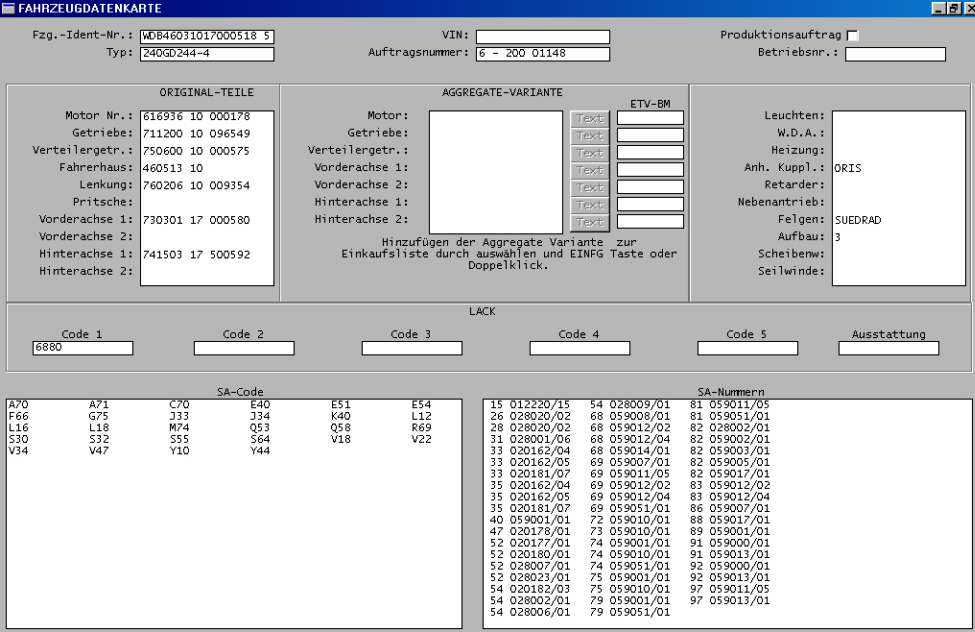This screenshot has width=975, height=632.
Task: Toggle the Produktionsauftrag checkbox
Action: point(852,36)
